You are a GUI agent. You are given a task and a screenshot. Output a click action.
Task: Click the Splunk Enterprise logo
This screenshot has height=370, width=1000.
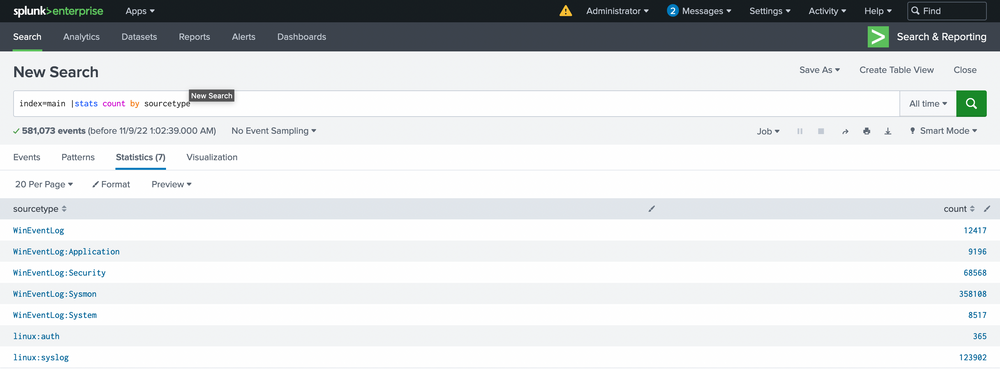(x=58, y=11)
